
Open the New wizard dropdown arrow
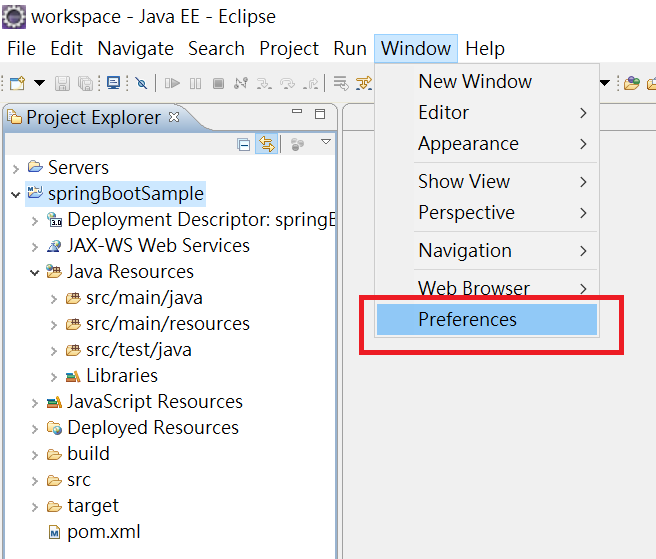click(x=39, y=83)
